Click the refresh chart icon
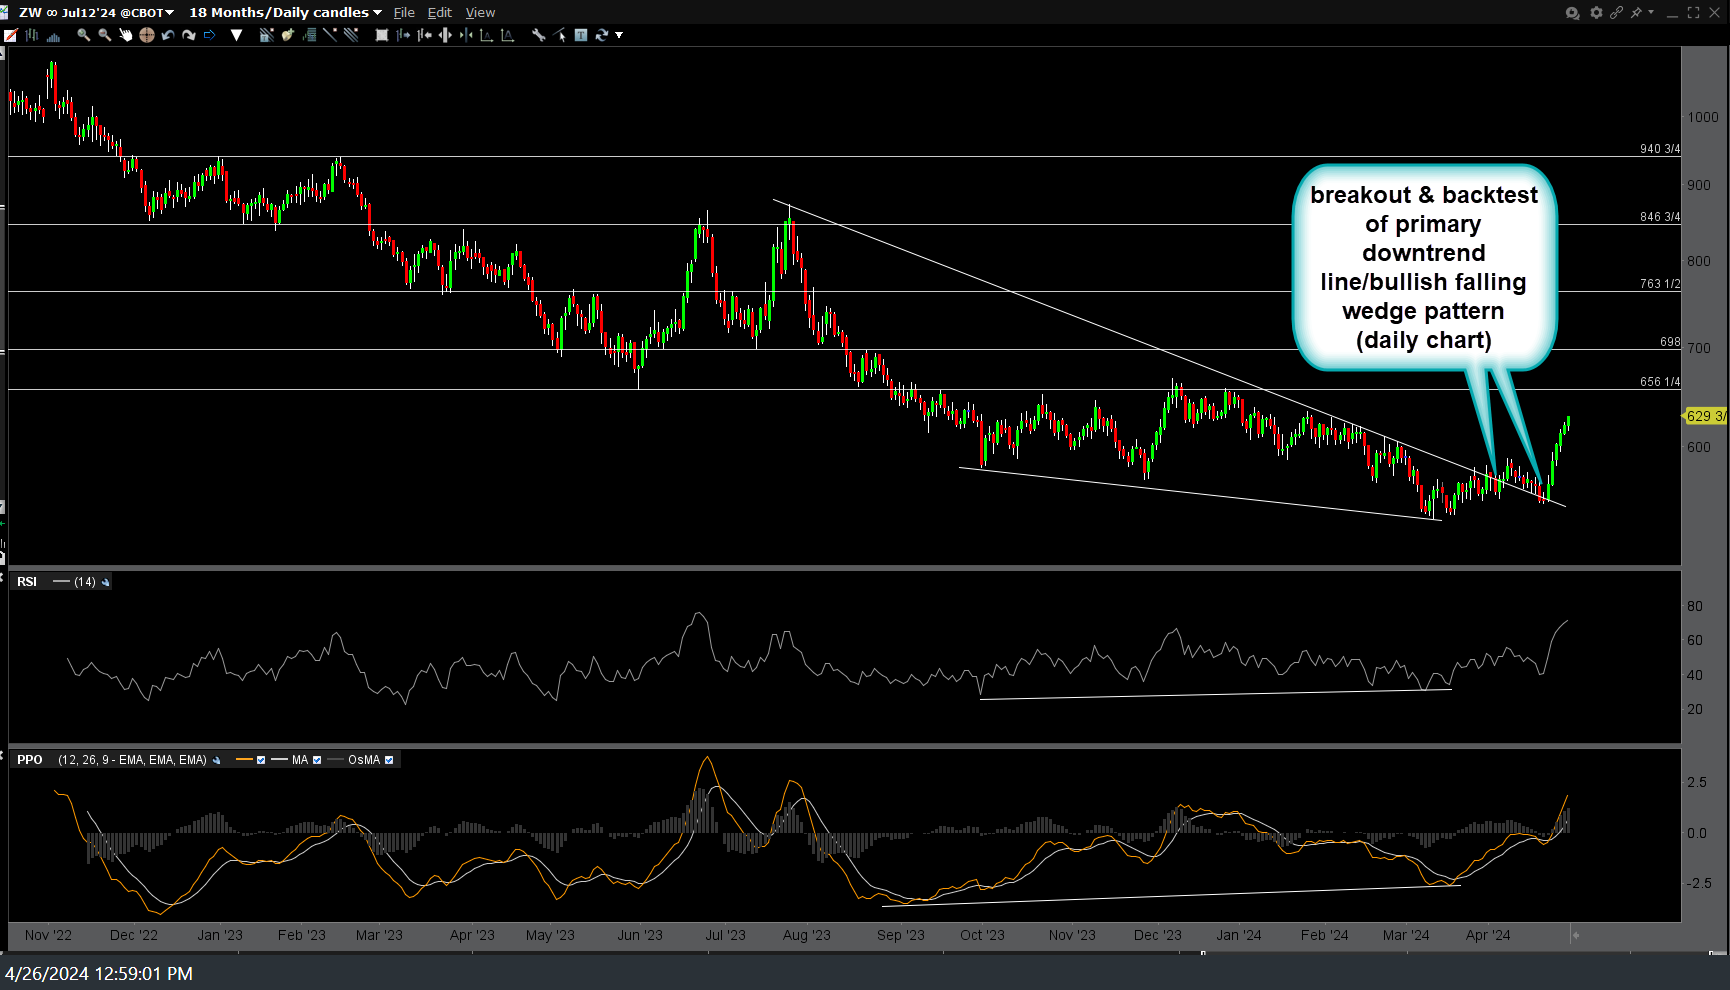Viewport: 1730px width, 990px height. [x=601, y=35]
